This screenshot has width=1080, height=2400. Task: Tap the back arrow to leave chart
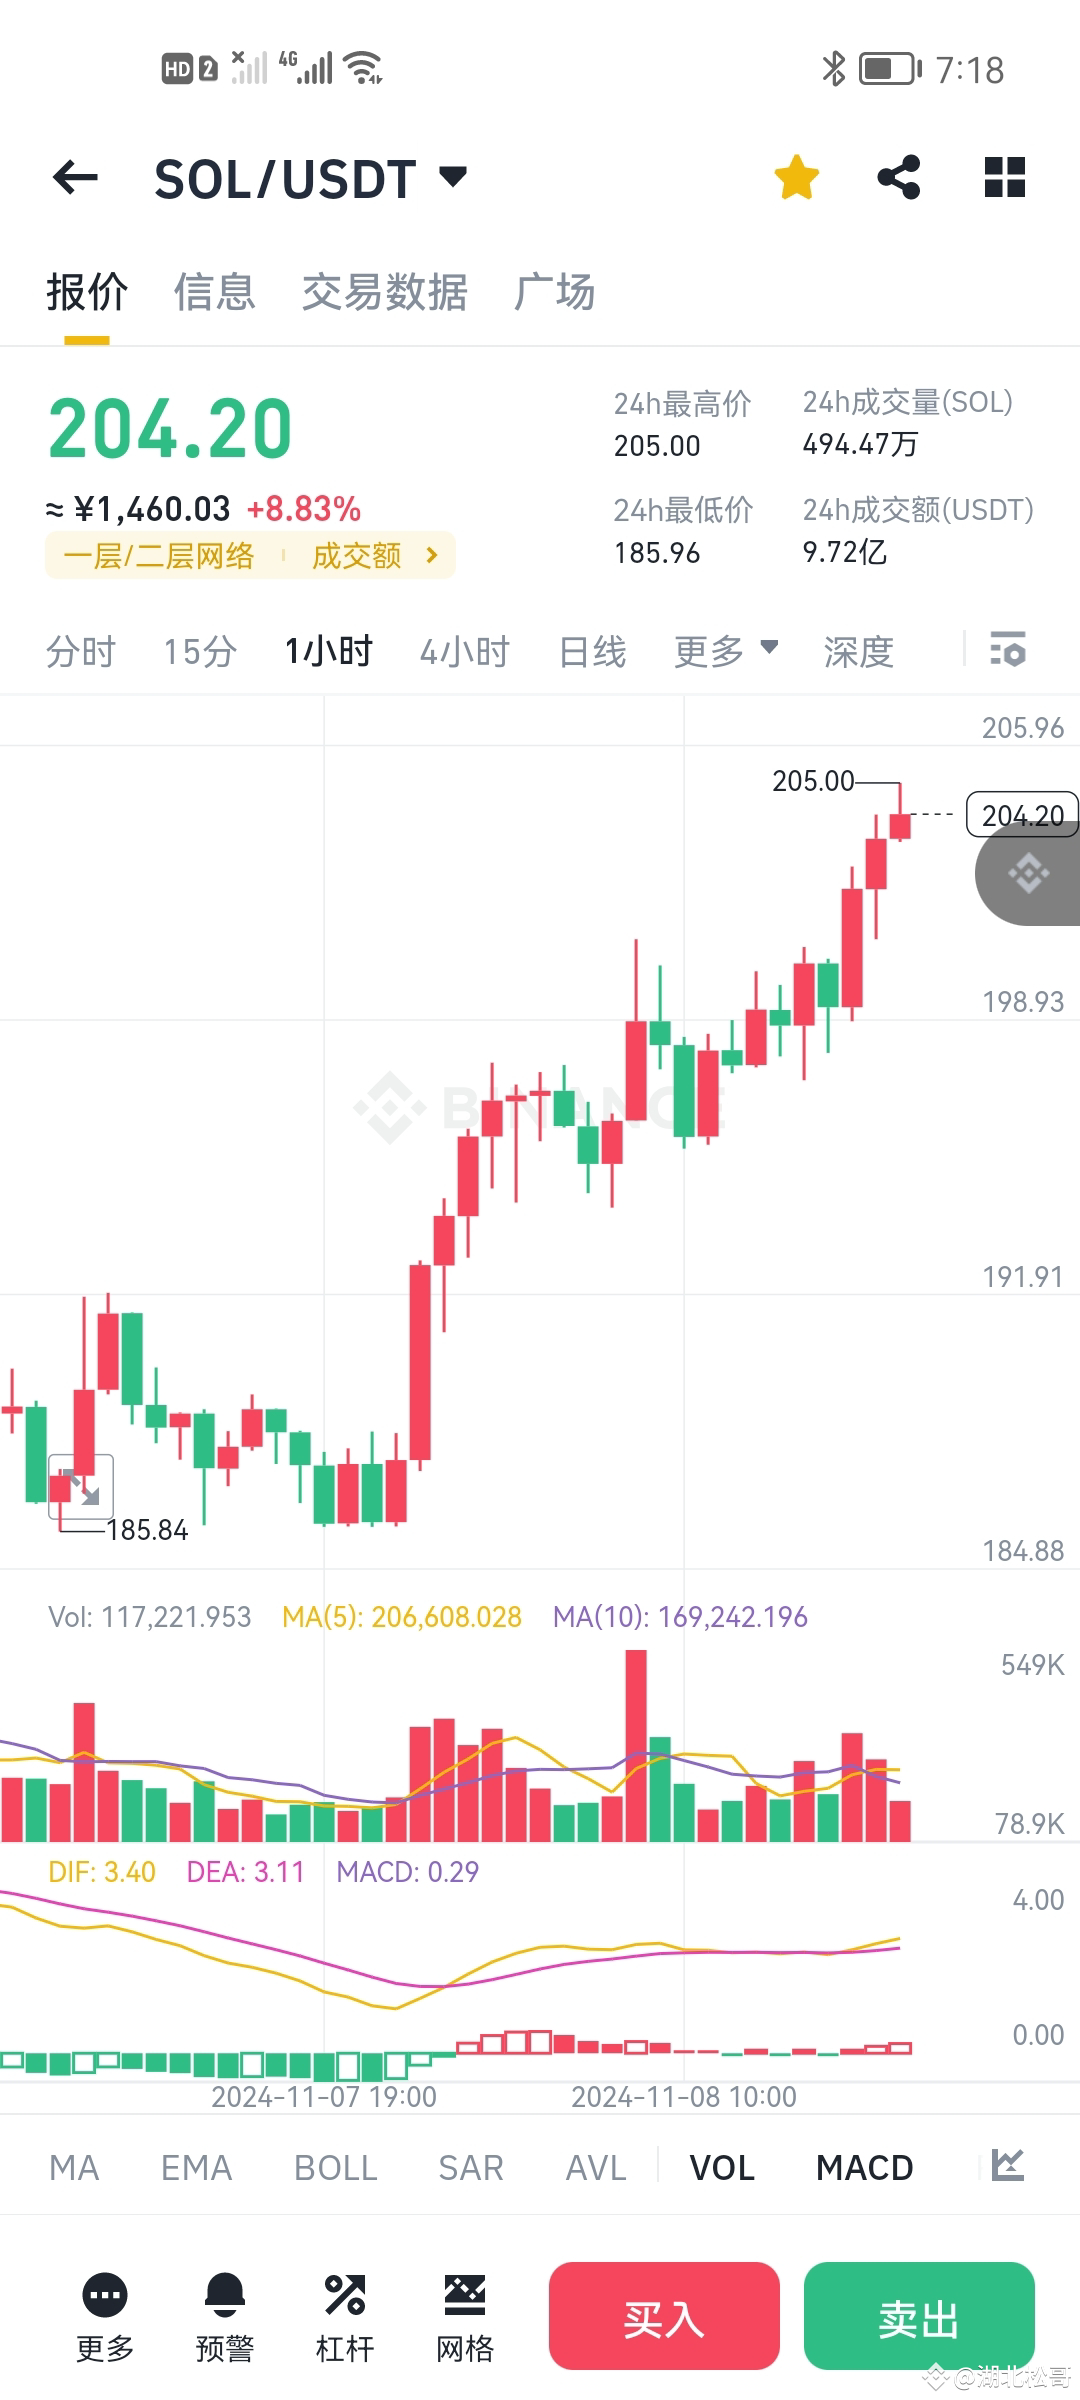[x=73, y=176]
